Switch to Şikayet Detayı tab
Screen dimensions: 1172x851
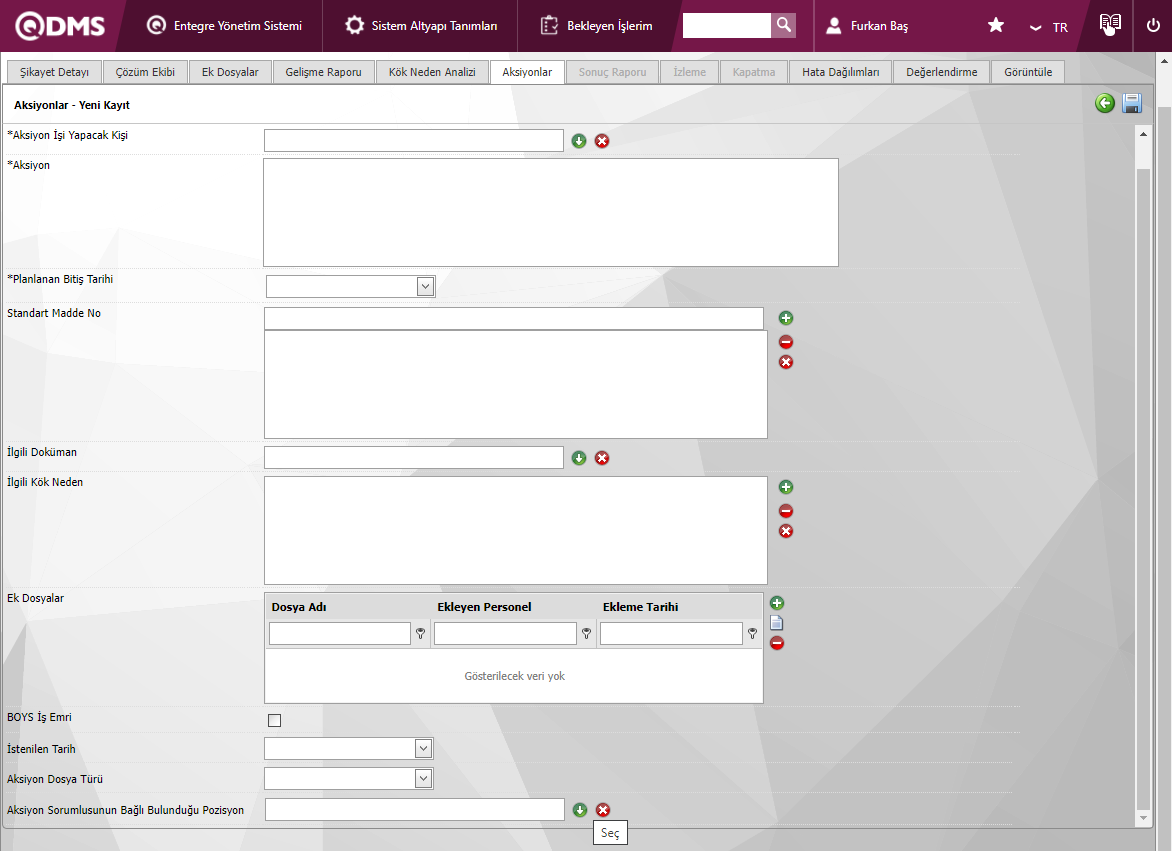click(x=54, y=72)
